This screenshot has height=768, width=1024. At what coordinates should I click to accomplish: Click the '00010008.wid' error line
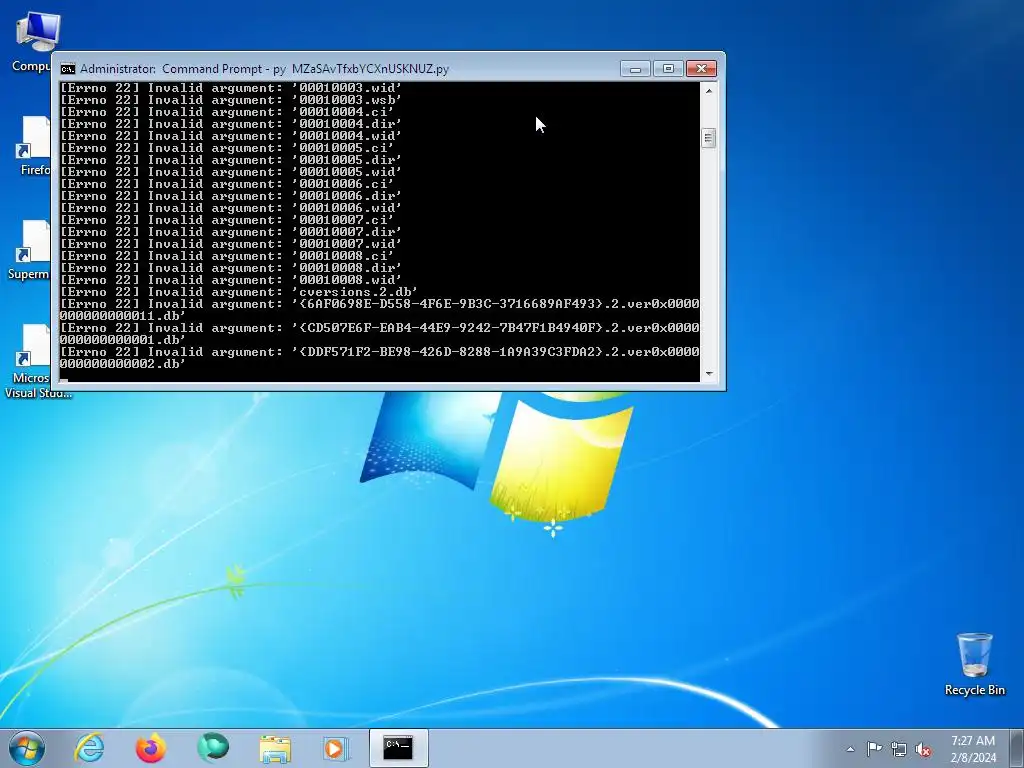pyautogui.click(x=231, y=280)
